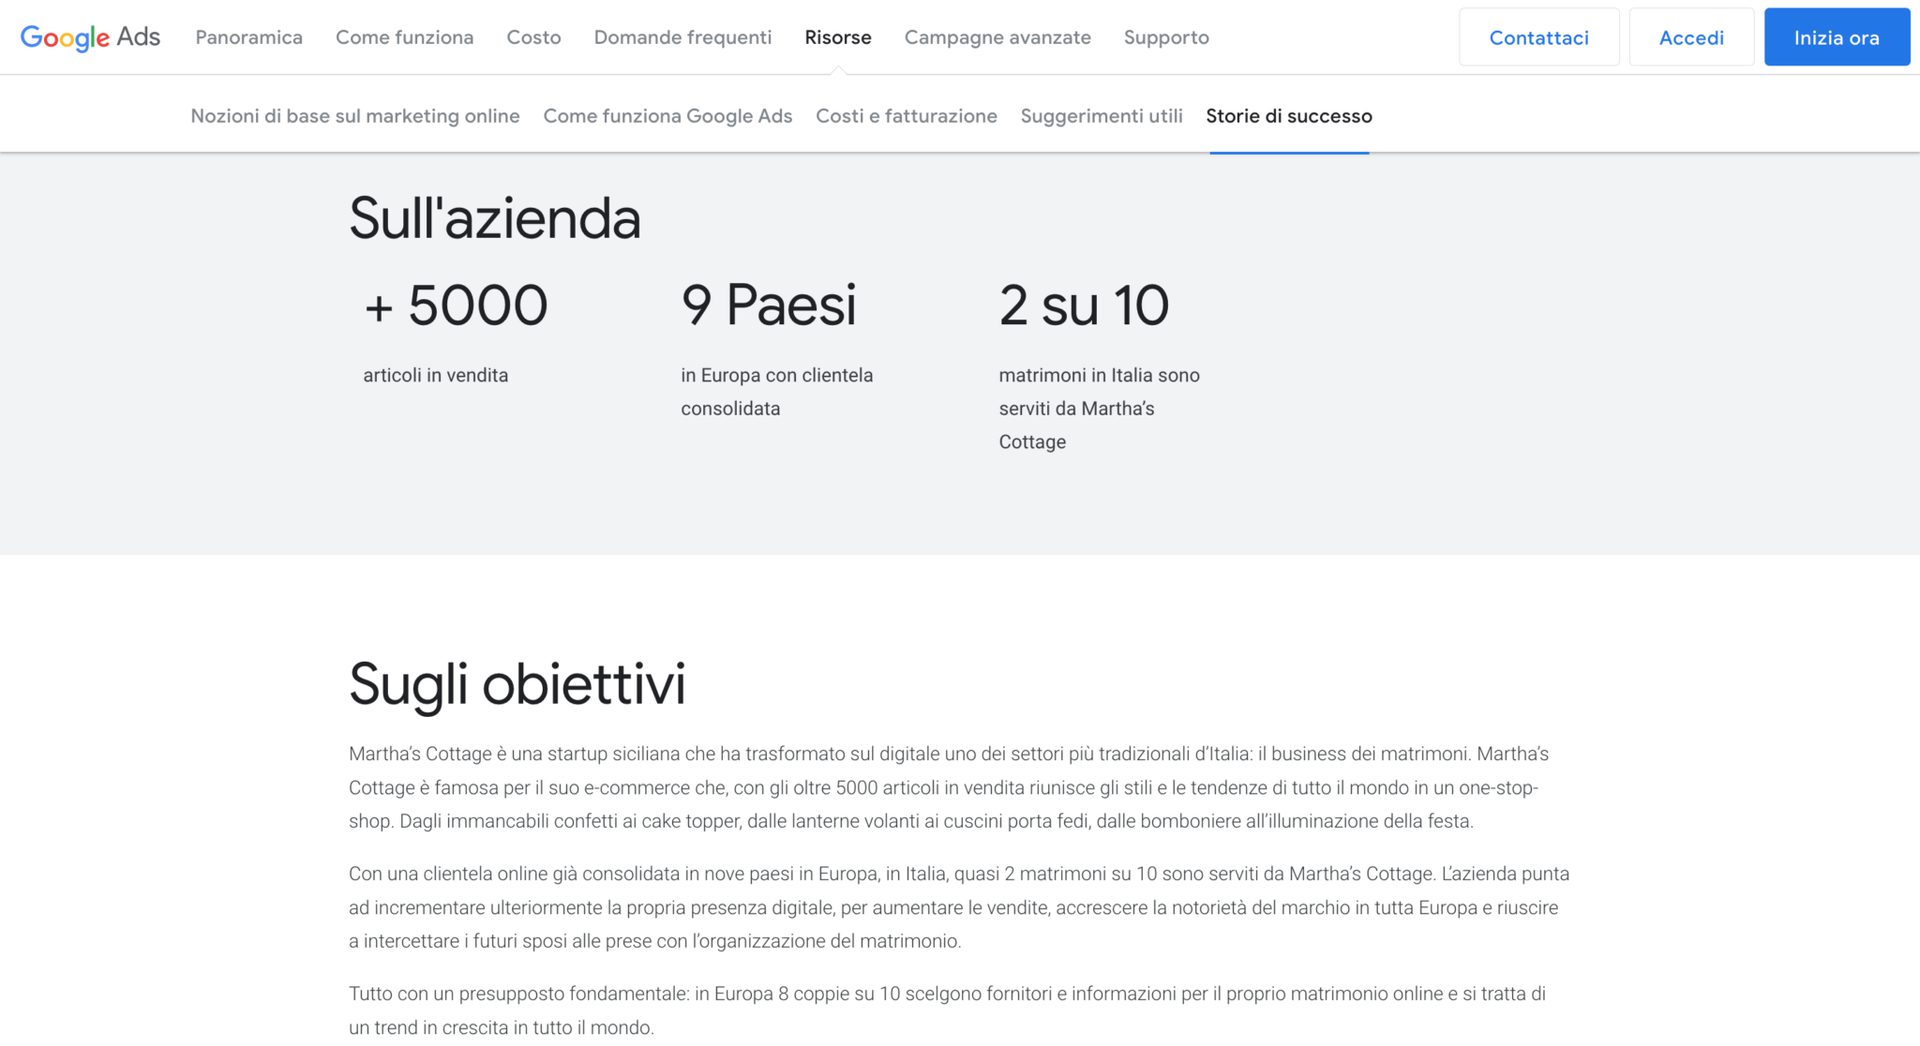This screenshot has height=1046, width=1920.
Task: Open the Suggerimenti utili tab
Action: 1101,116
